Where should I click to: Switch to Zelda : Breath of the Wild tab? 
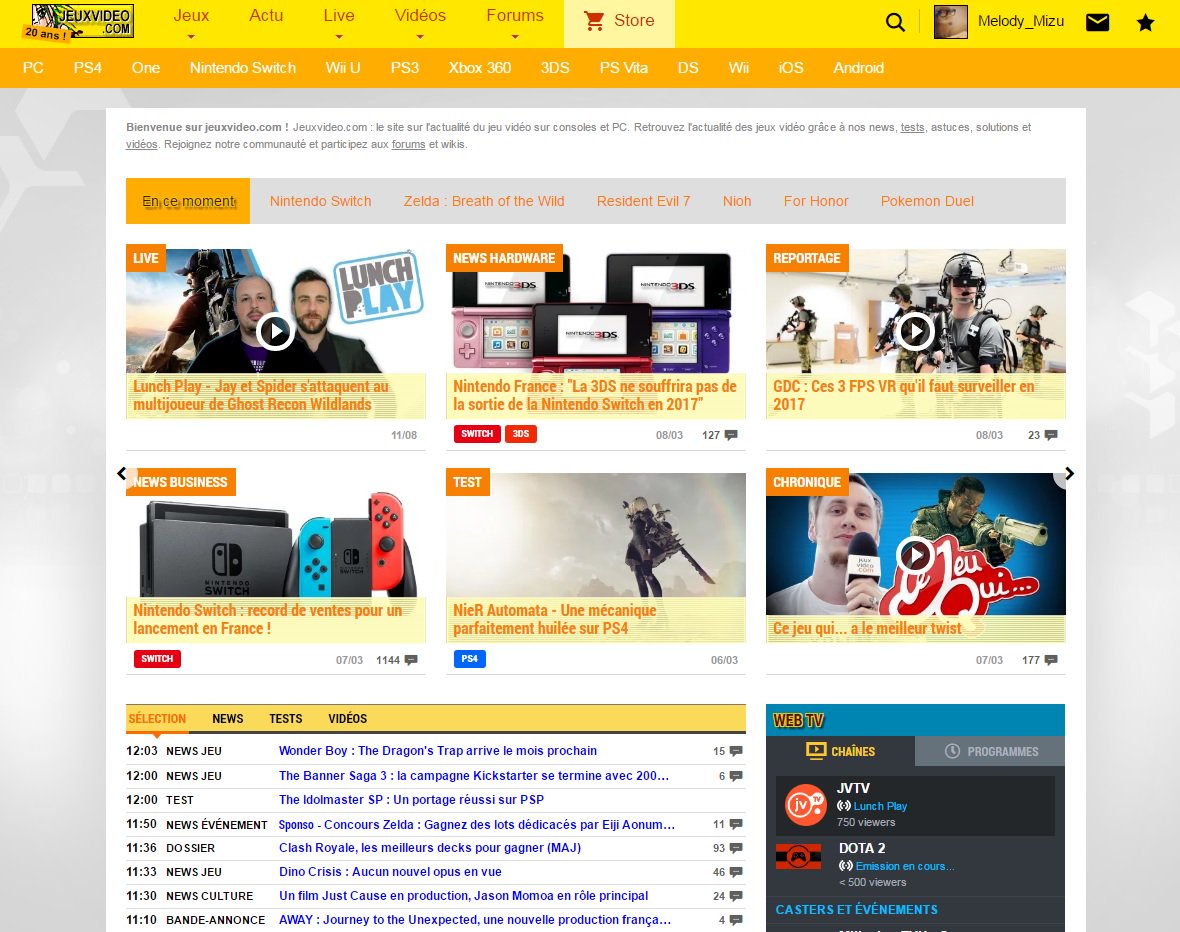[484, 201]
